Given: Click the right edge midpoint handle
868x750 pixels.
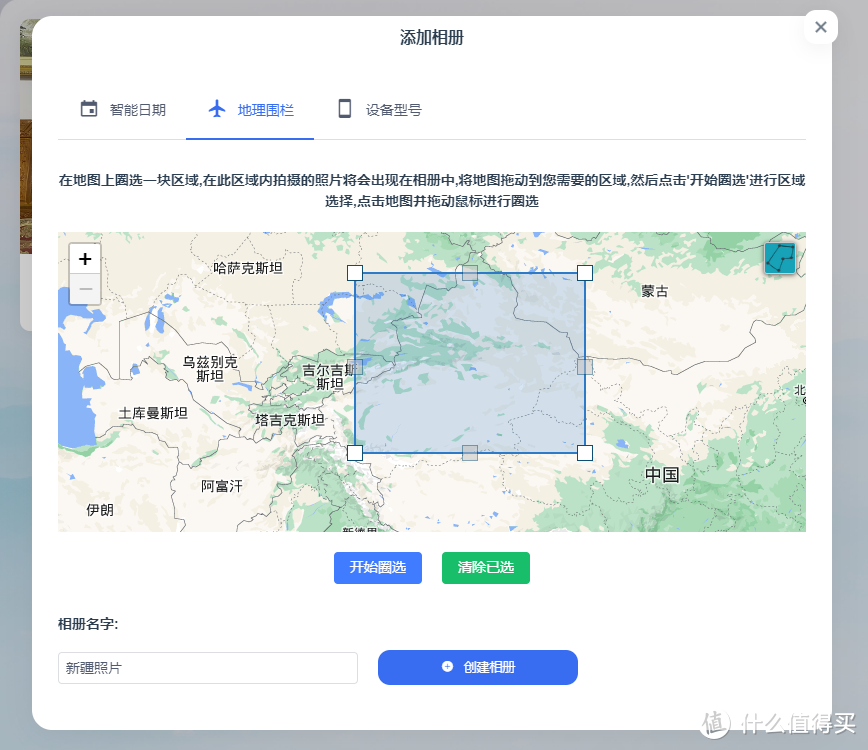Looking at the screenshot, I should pos(585,366).
